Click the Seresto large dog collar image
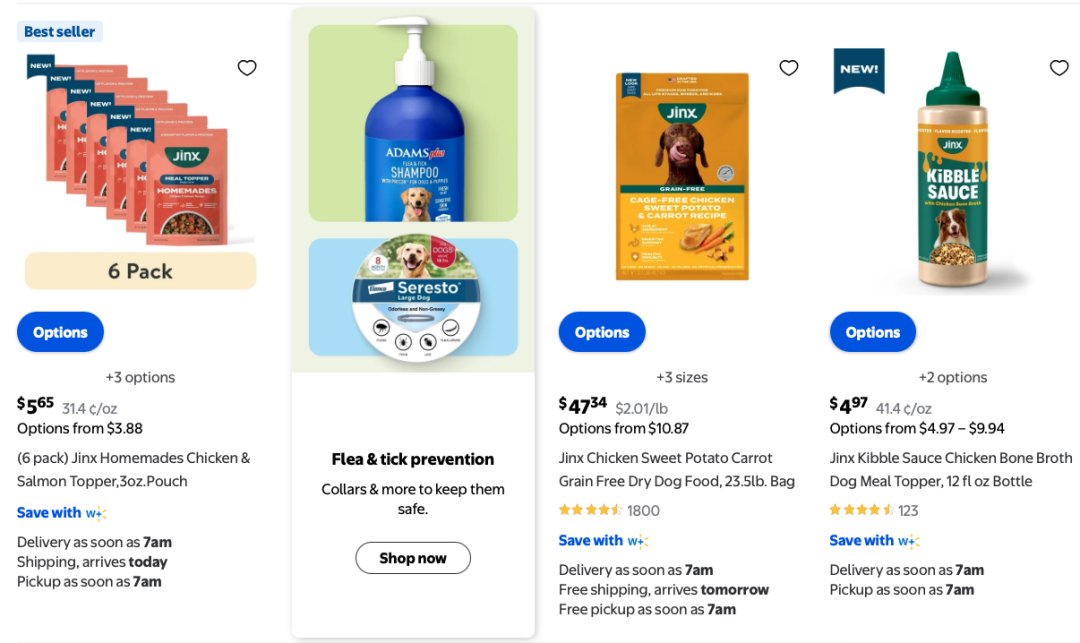 412,297
